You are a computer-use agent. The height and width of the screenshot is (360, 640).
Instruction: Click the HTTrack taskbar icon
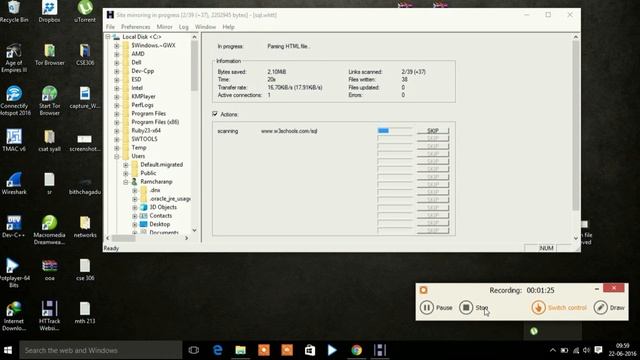[x=380, y=350]
